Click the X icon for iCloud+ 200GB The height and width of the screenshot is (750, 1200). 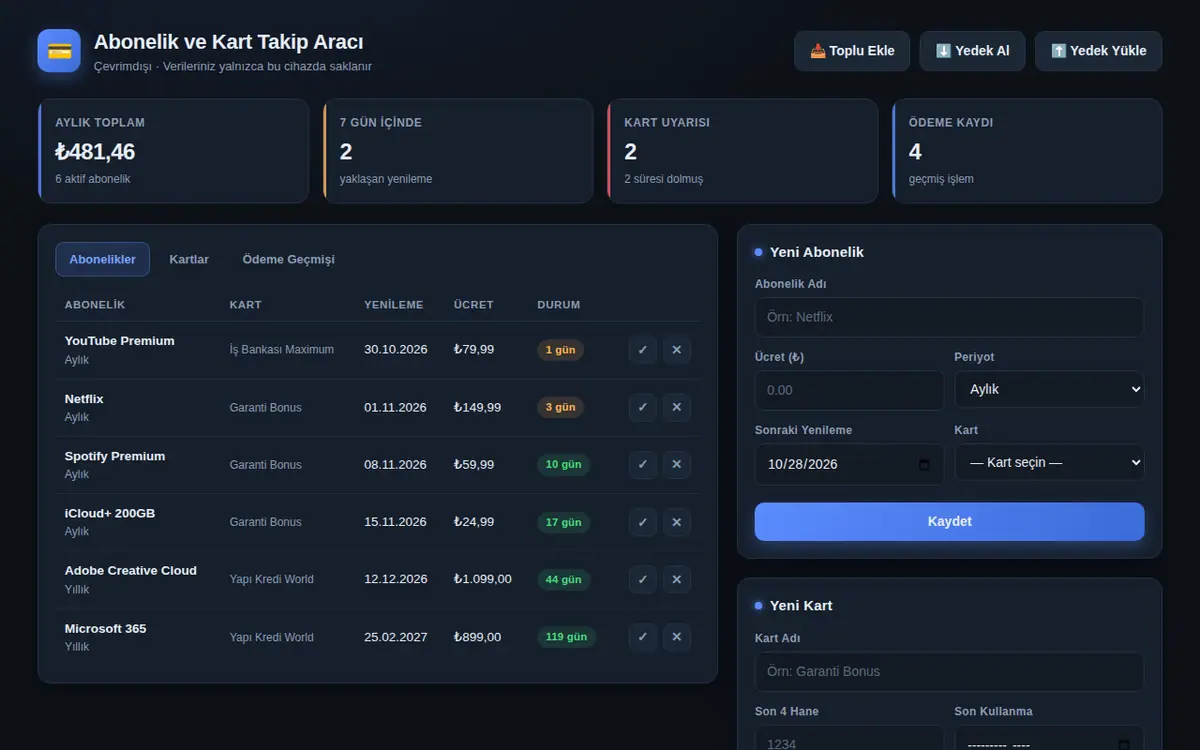coord(677,522)
